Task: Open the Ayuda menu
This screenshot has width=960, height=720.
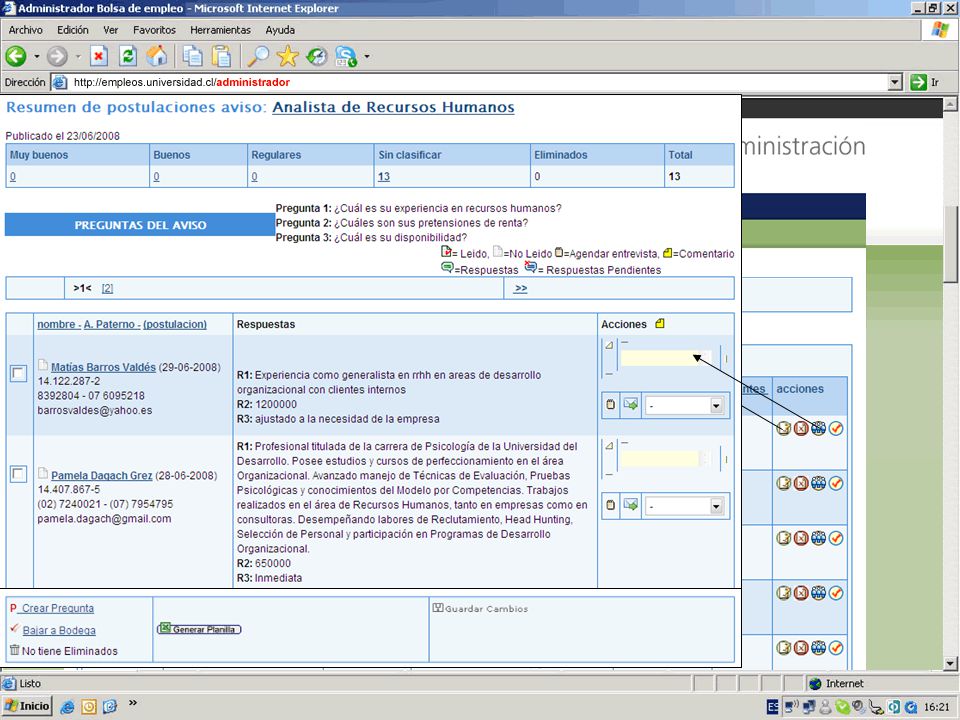Action: pos(280,30)
